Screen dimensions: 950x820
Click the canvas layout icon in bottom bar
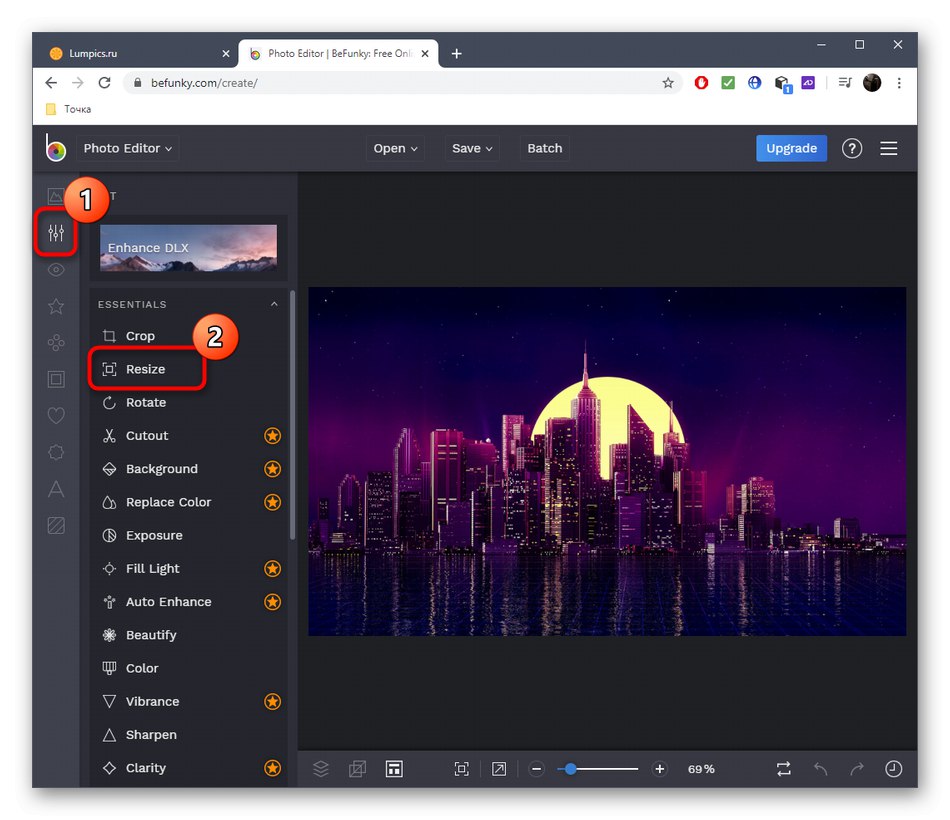394,768
